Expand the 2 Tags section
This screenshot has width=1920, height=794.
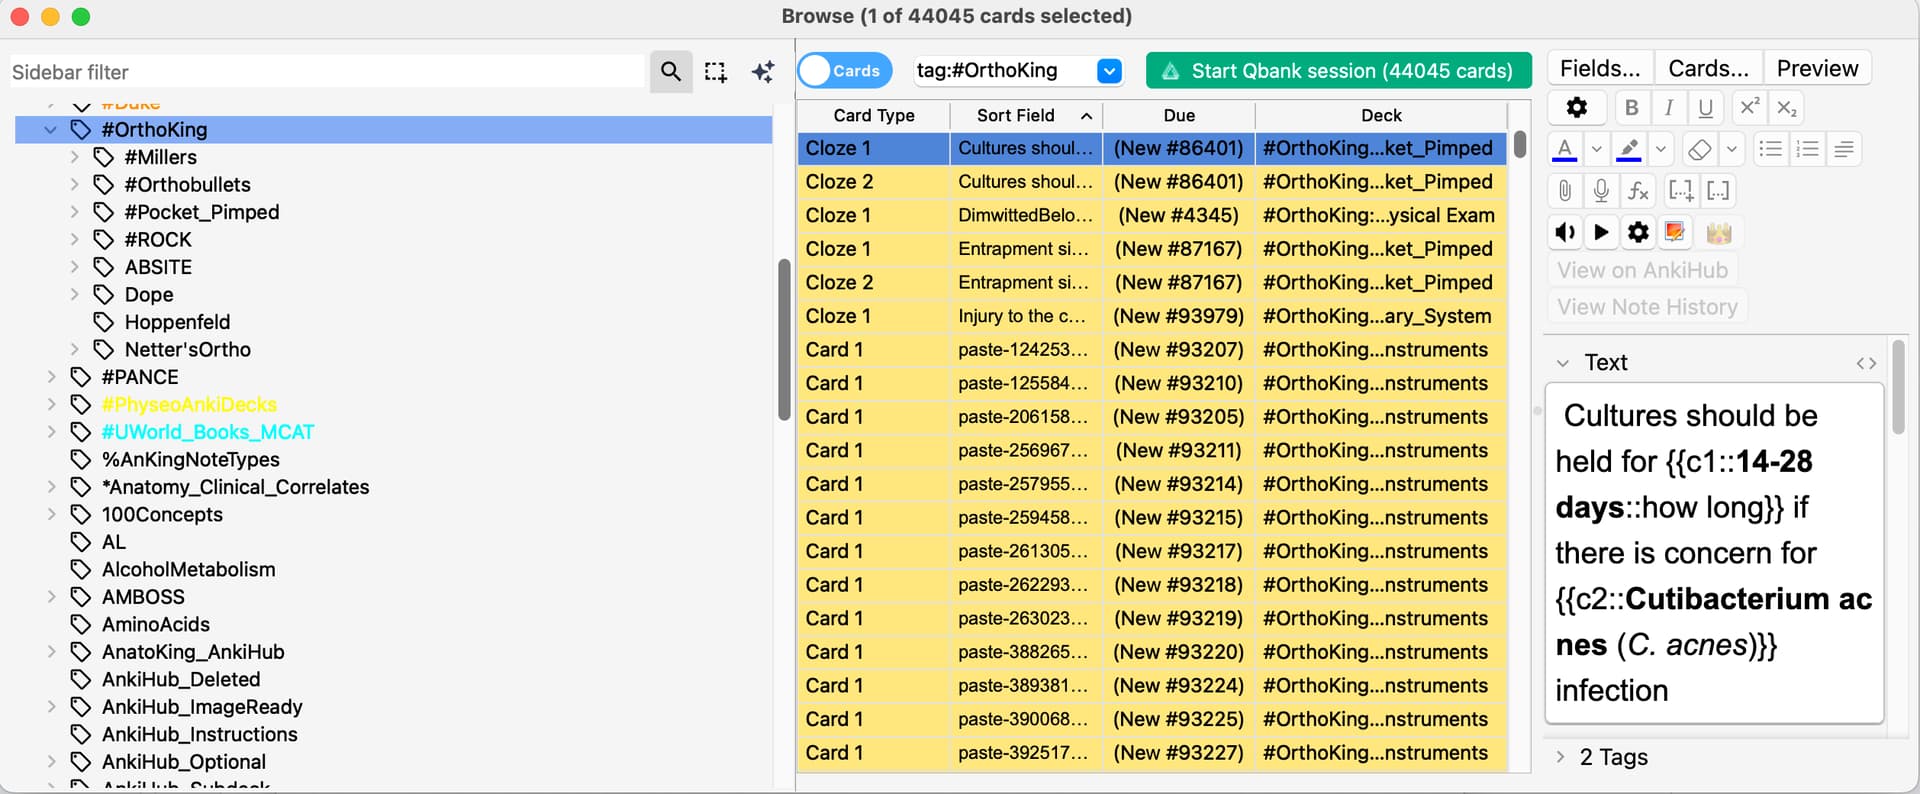pyautogui.click(x=1561, y=757)
